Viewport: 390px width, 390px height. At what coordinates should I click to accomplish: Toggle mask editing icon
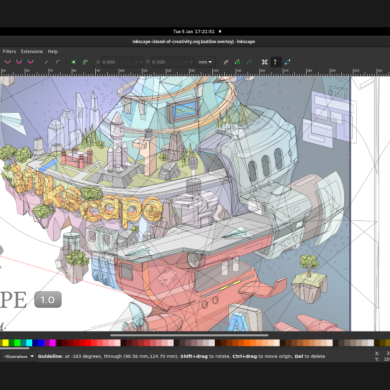click(249, 62)
